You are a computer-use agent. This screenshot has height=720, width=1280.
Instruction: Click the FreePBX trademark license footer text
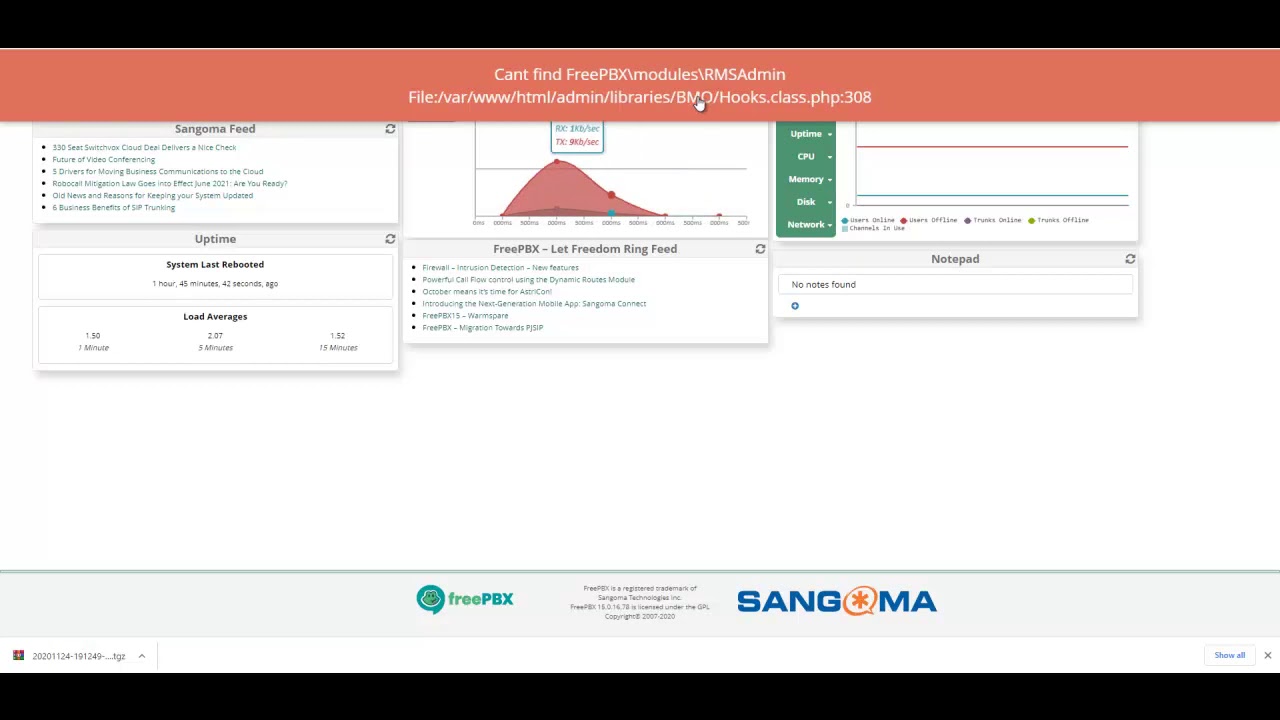coord(640,602)
